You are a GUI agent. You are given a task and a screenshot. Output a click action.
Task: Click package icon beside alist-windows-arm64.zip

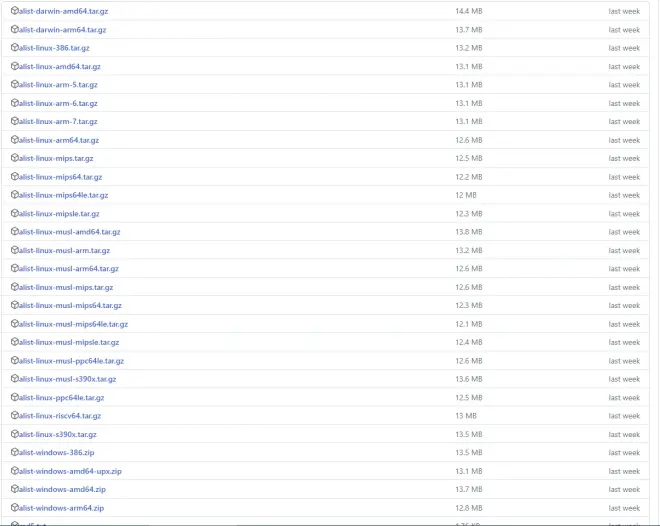pos(15,507)
